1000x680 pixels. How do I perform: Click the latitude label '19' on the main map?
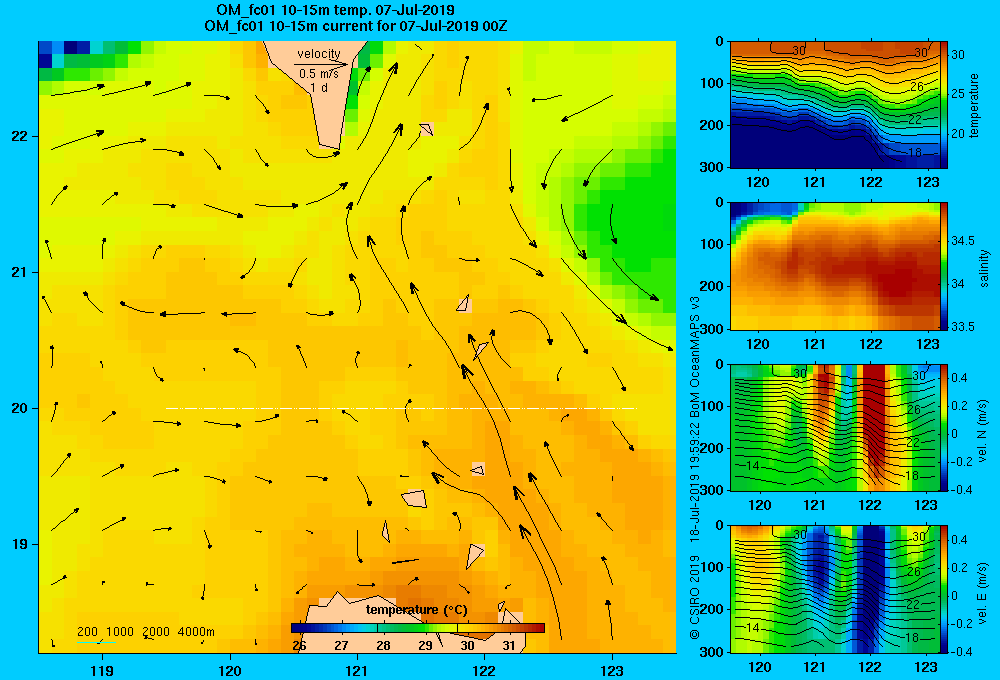(19, 544)
